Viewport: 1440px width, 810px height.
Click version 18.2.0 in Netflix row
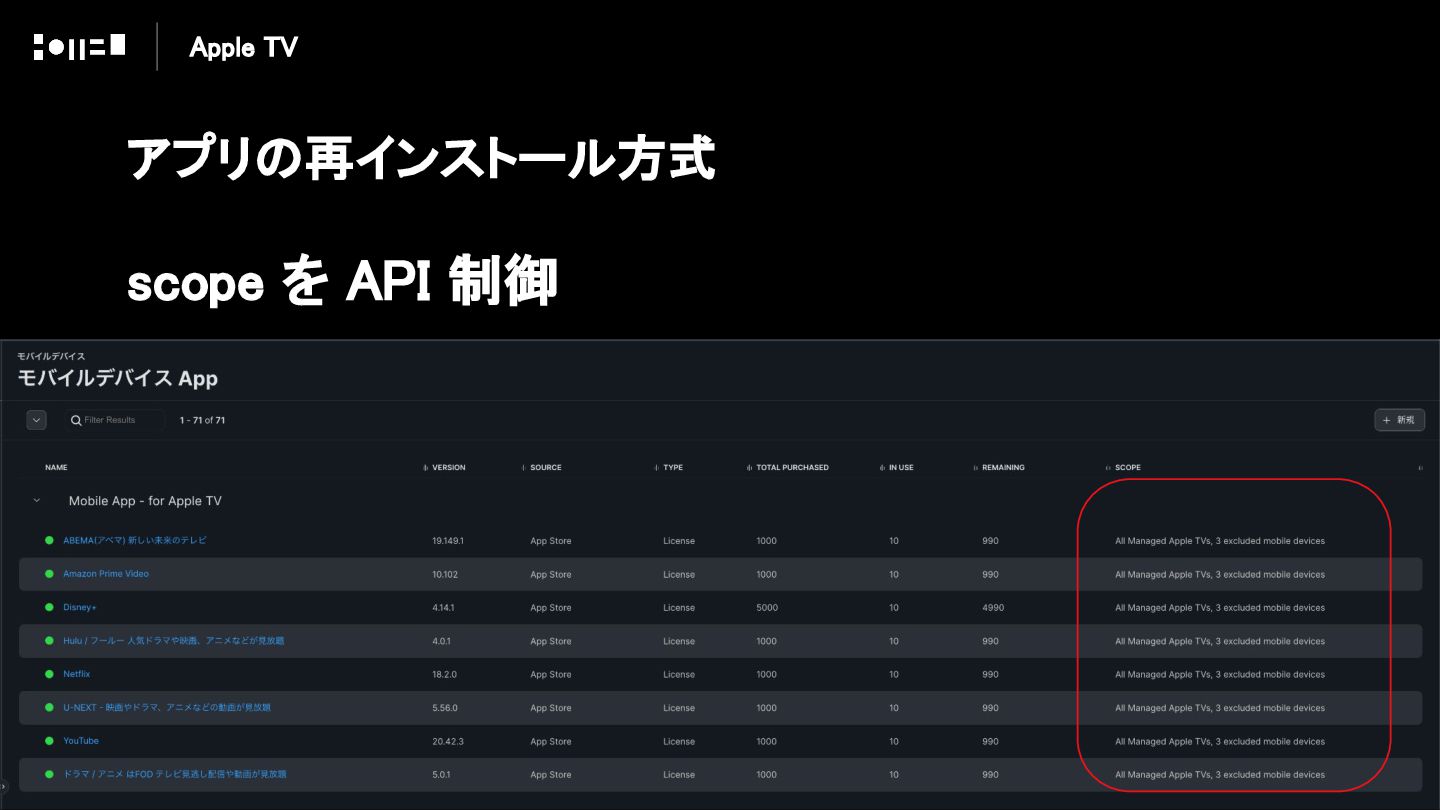443,675
